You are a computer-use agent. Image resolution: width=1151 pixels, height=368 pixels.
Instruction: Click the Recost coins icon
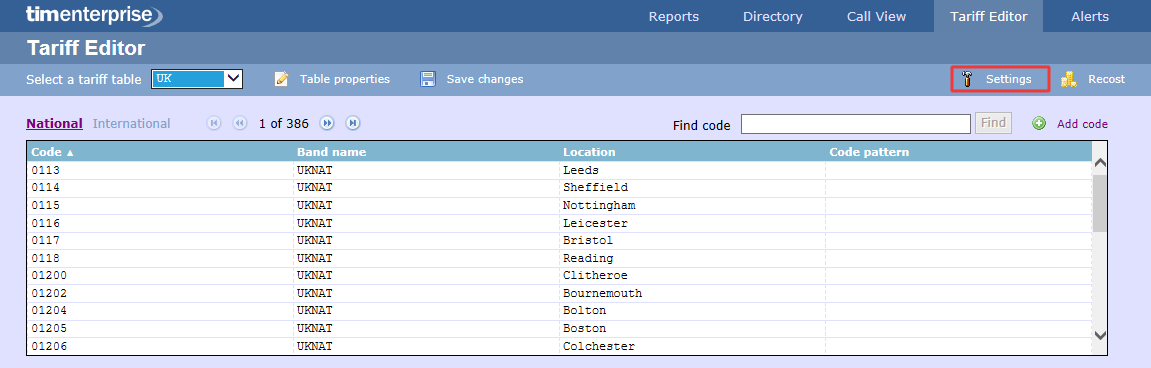coord(1069,79)
